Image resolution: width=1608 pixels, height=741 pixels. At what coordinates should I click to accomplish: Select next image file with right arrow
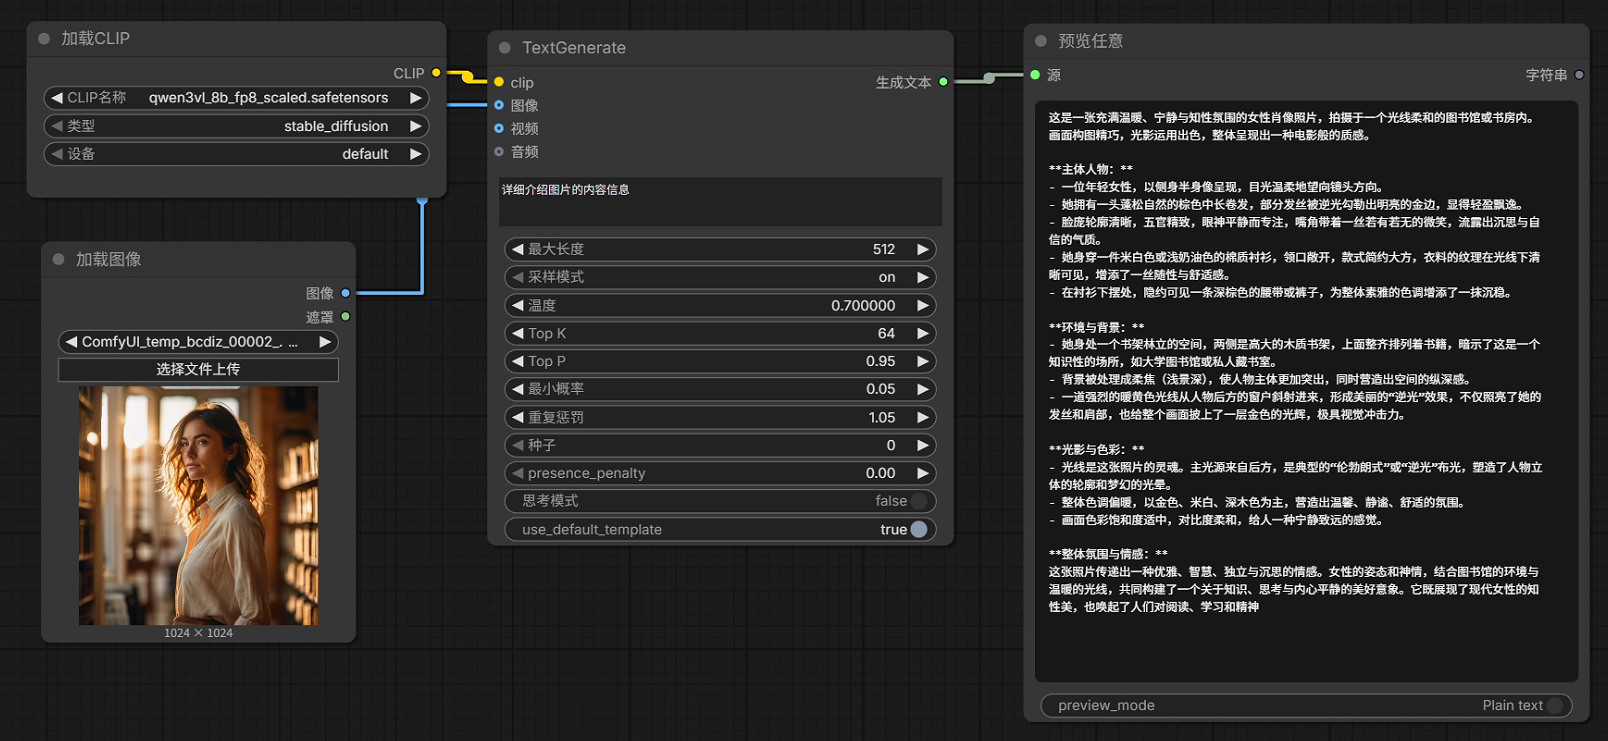pos(324,342)
